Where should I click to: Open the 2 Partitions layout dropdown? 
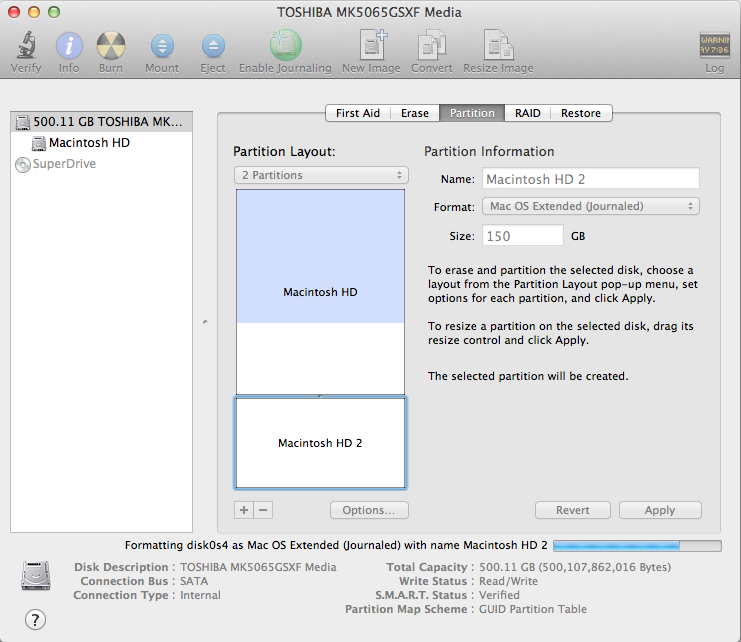pyautogui.click(x=321, y=175)
